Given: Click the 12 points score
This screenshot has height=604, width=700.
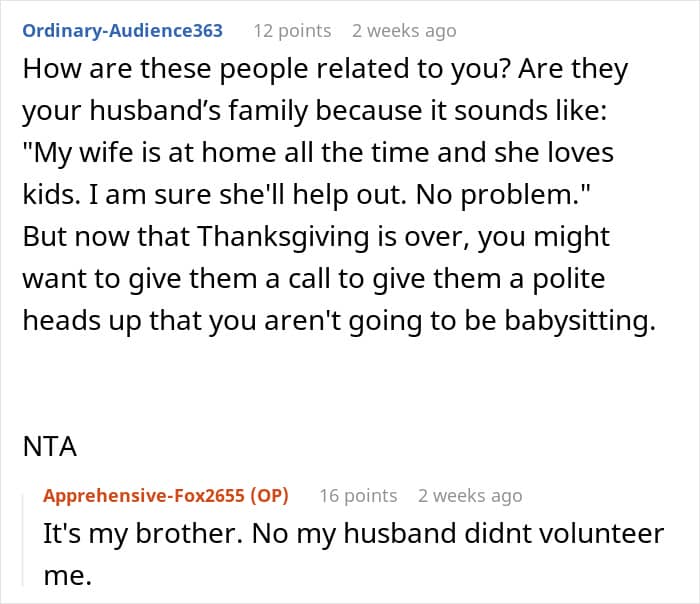Looking at the screenshot, I should pos(292,31).
